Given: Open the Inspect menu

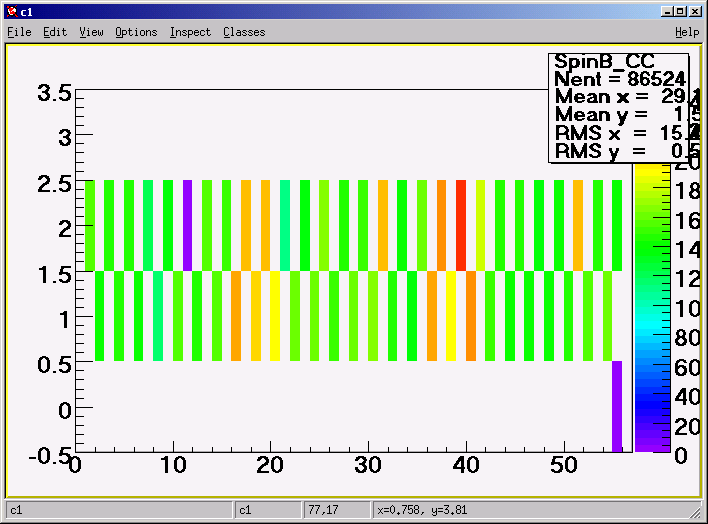Looking at the screenshot, I should 190,32.
